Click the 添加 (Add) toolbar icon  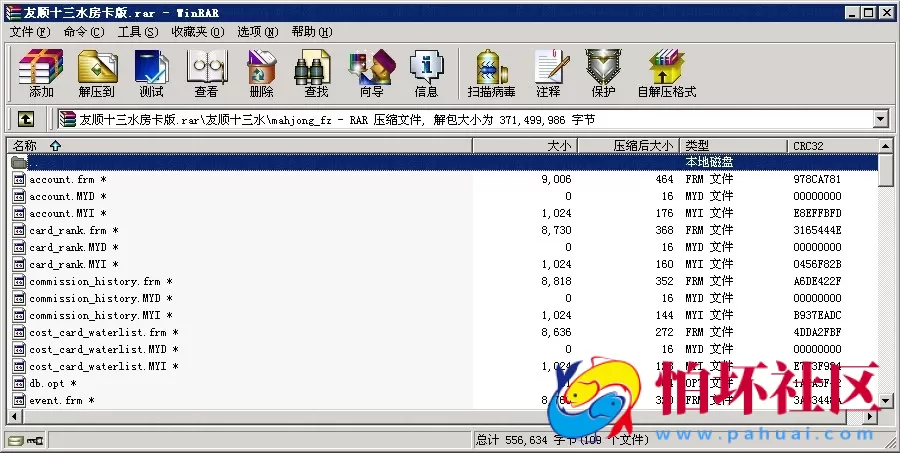coord(41,73)
